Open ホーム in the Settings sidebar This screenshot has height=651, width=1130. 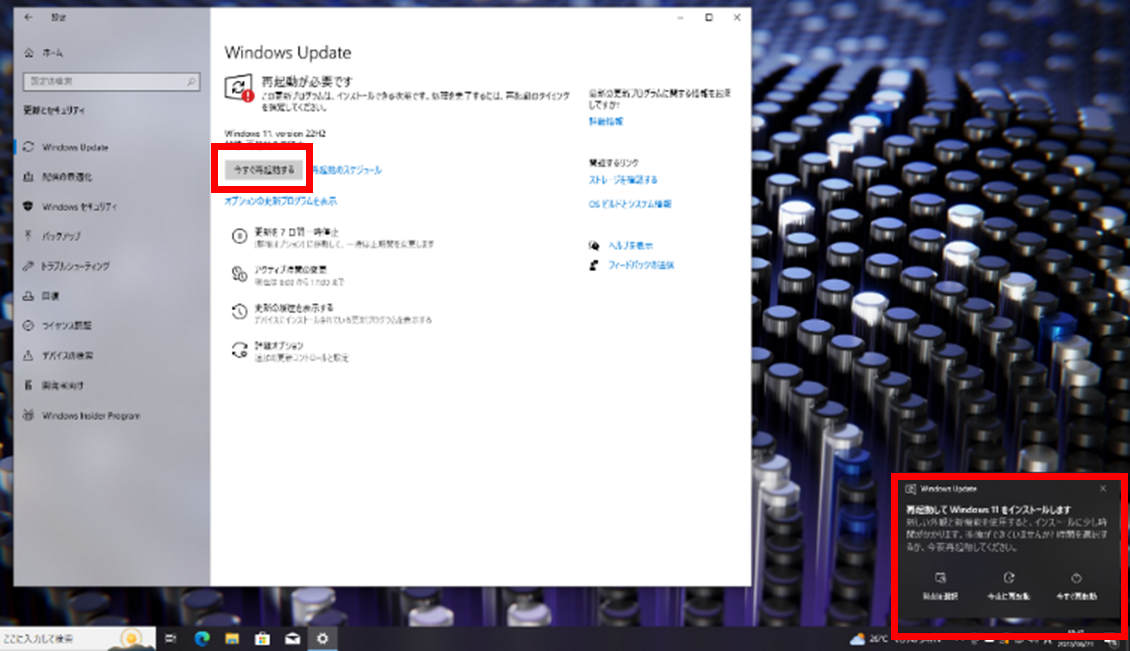click(44, 53)
